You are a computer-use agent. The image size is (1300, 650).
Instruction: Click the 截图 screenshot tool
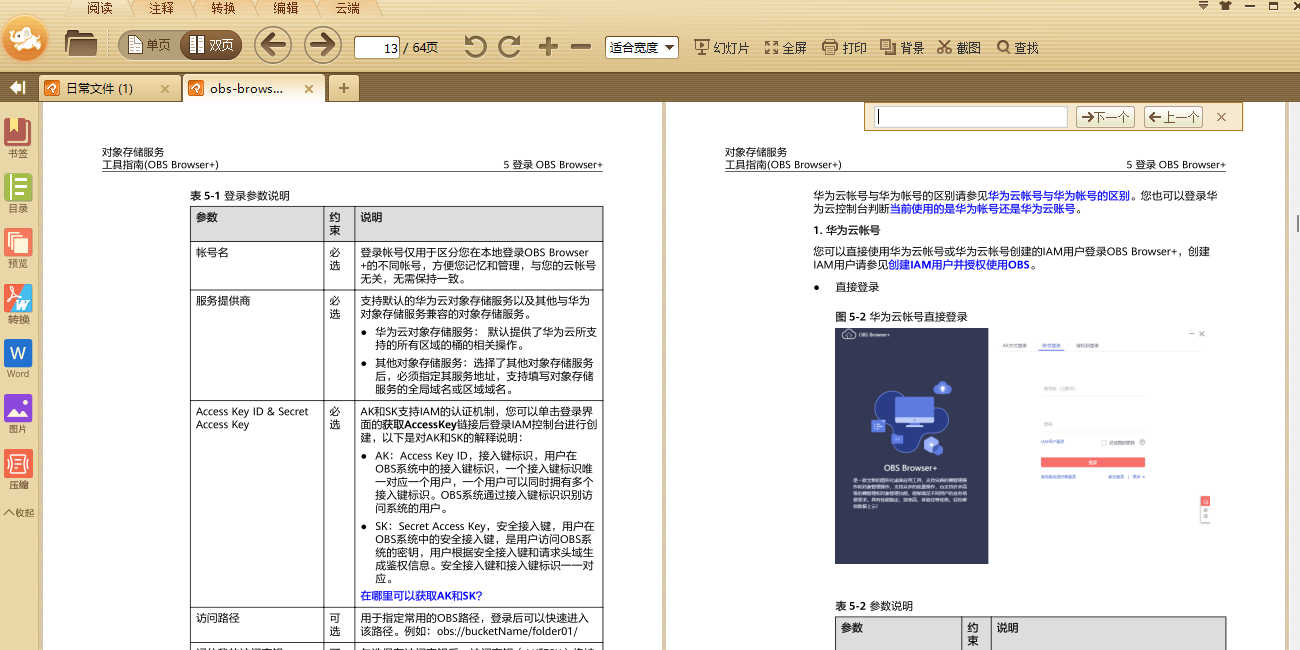coord(959,47)
